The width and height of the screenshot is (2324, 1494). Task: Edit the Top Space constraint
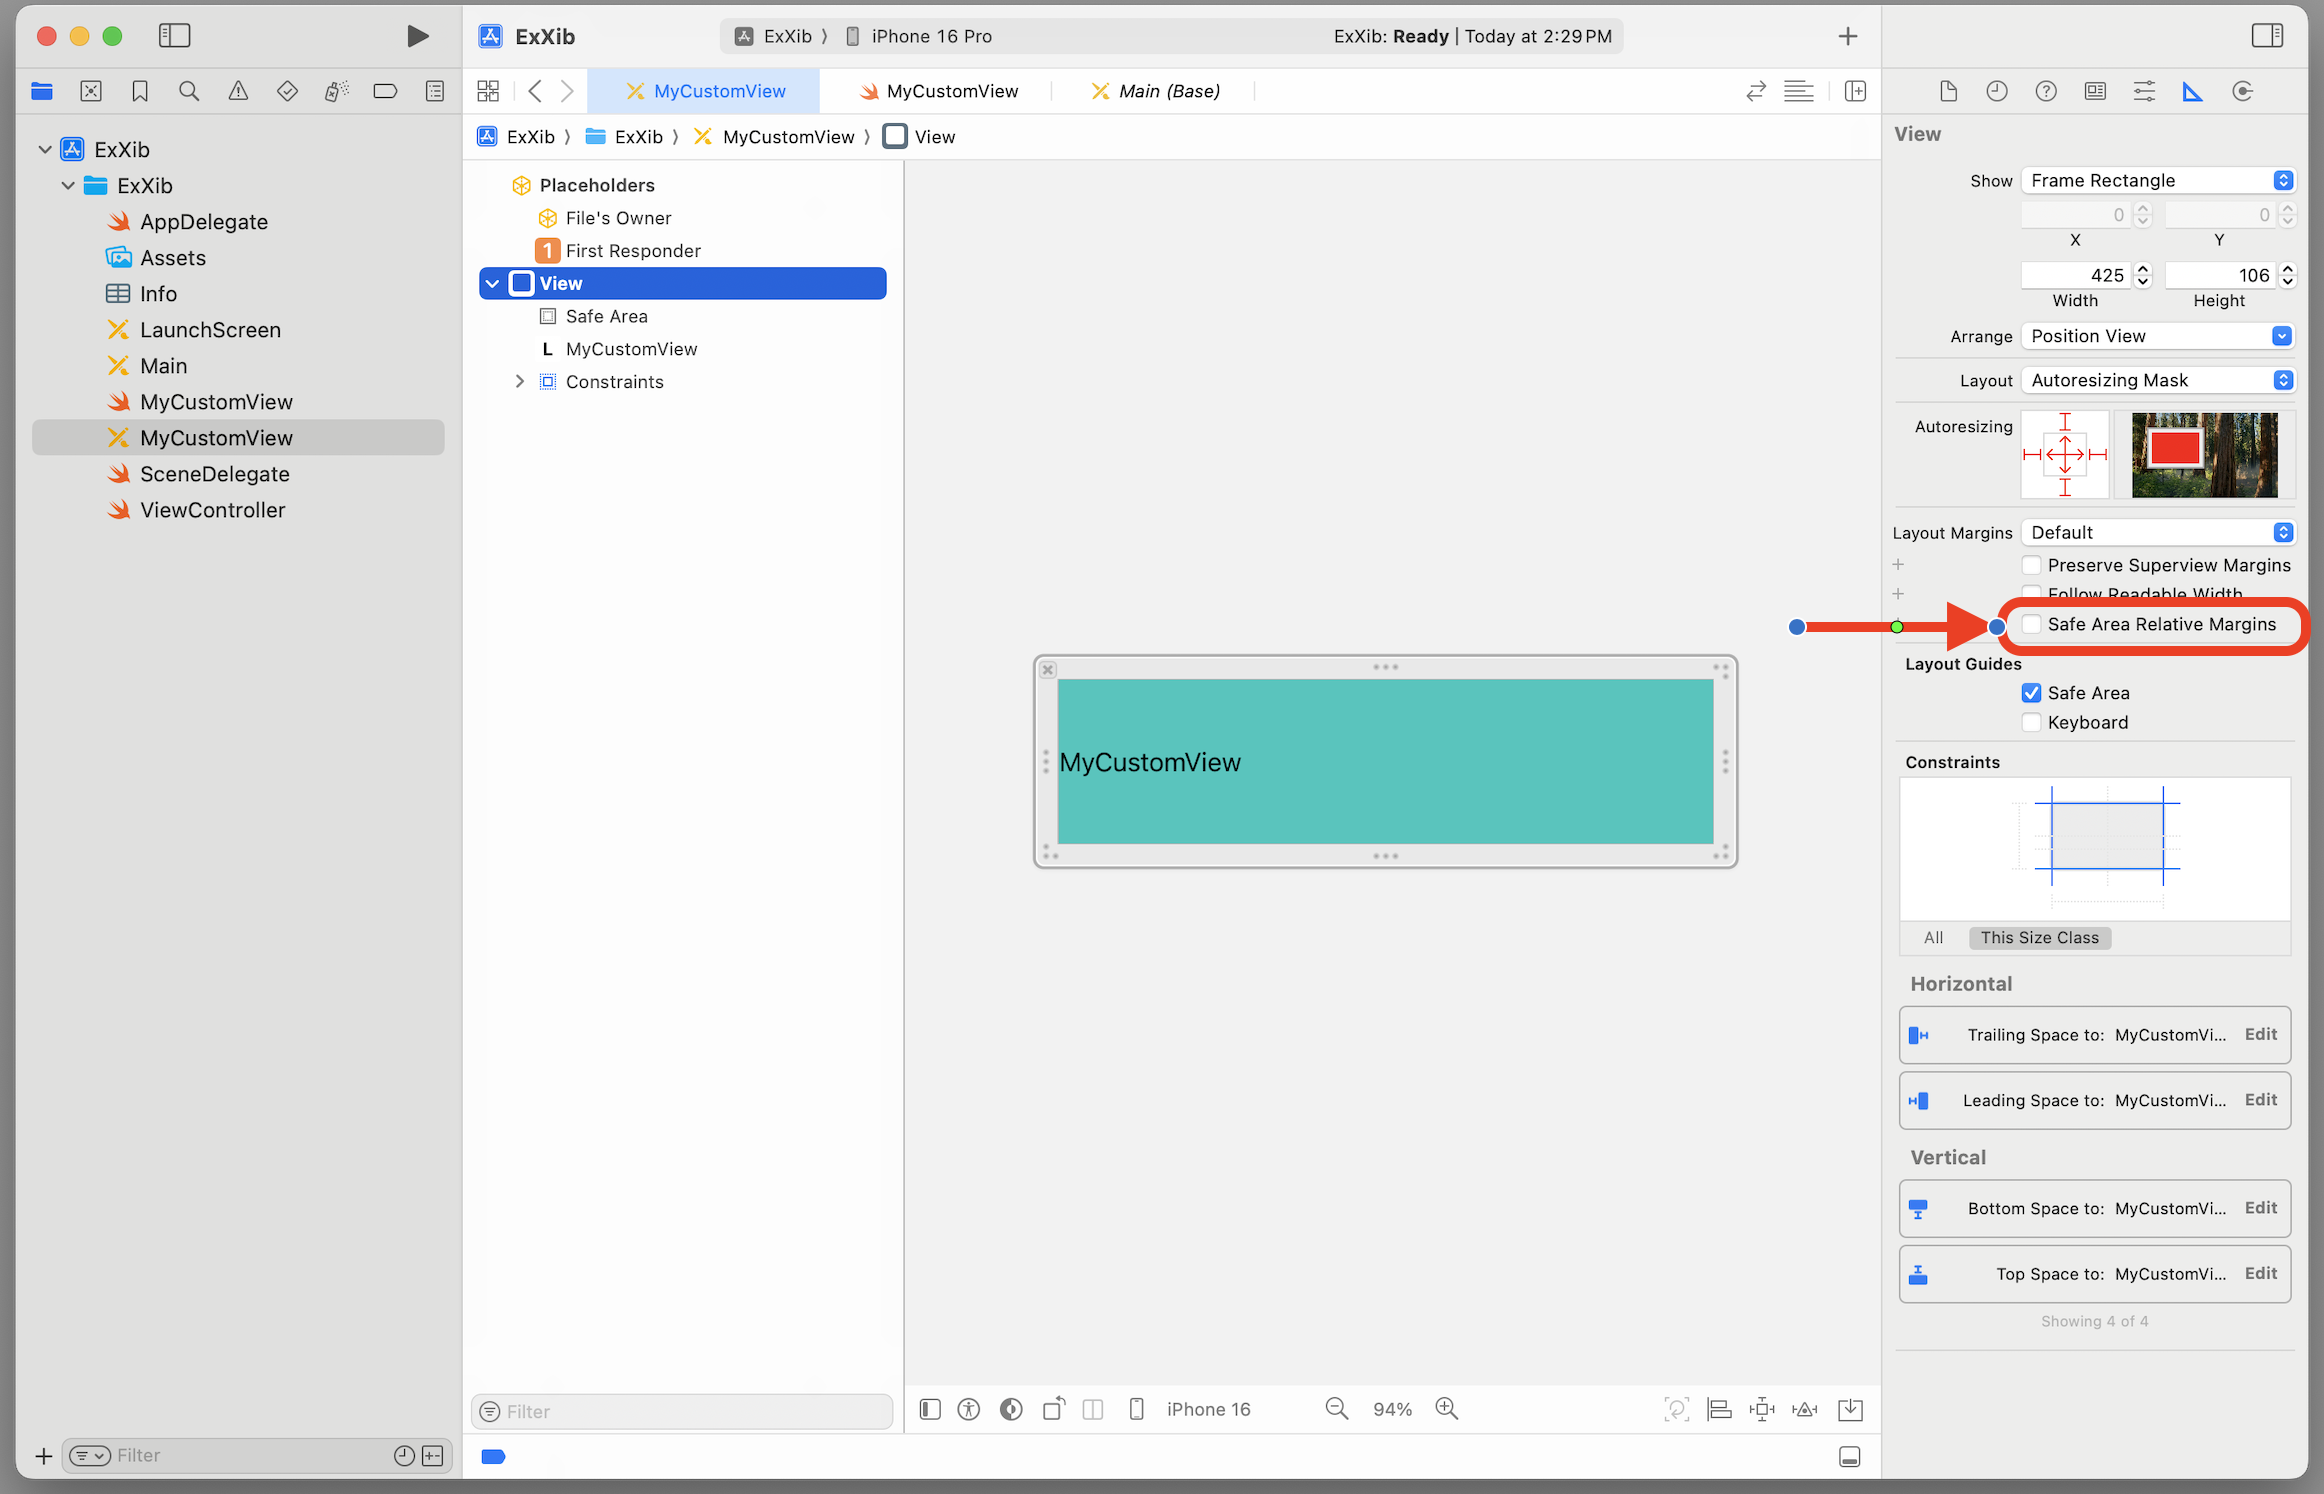2260,1274
